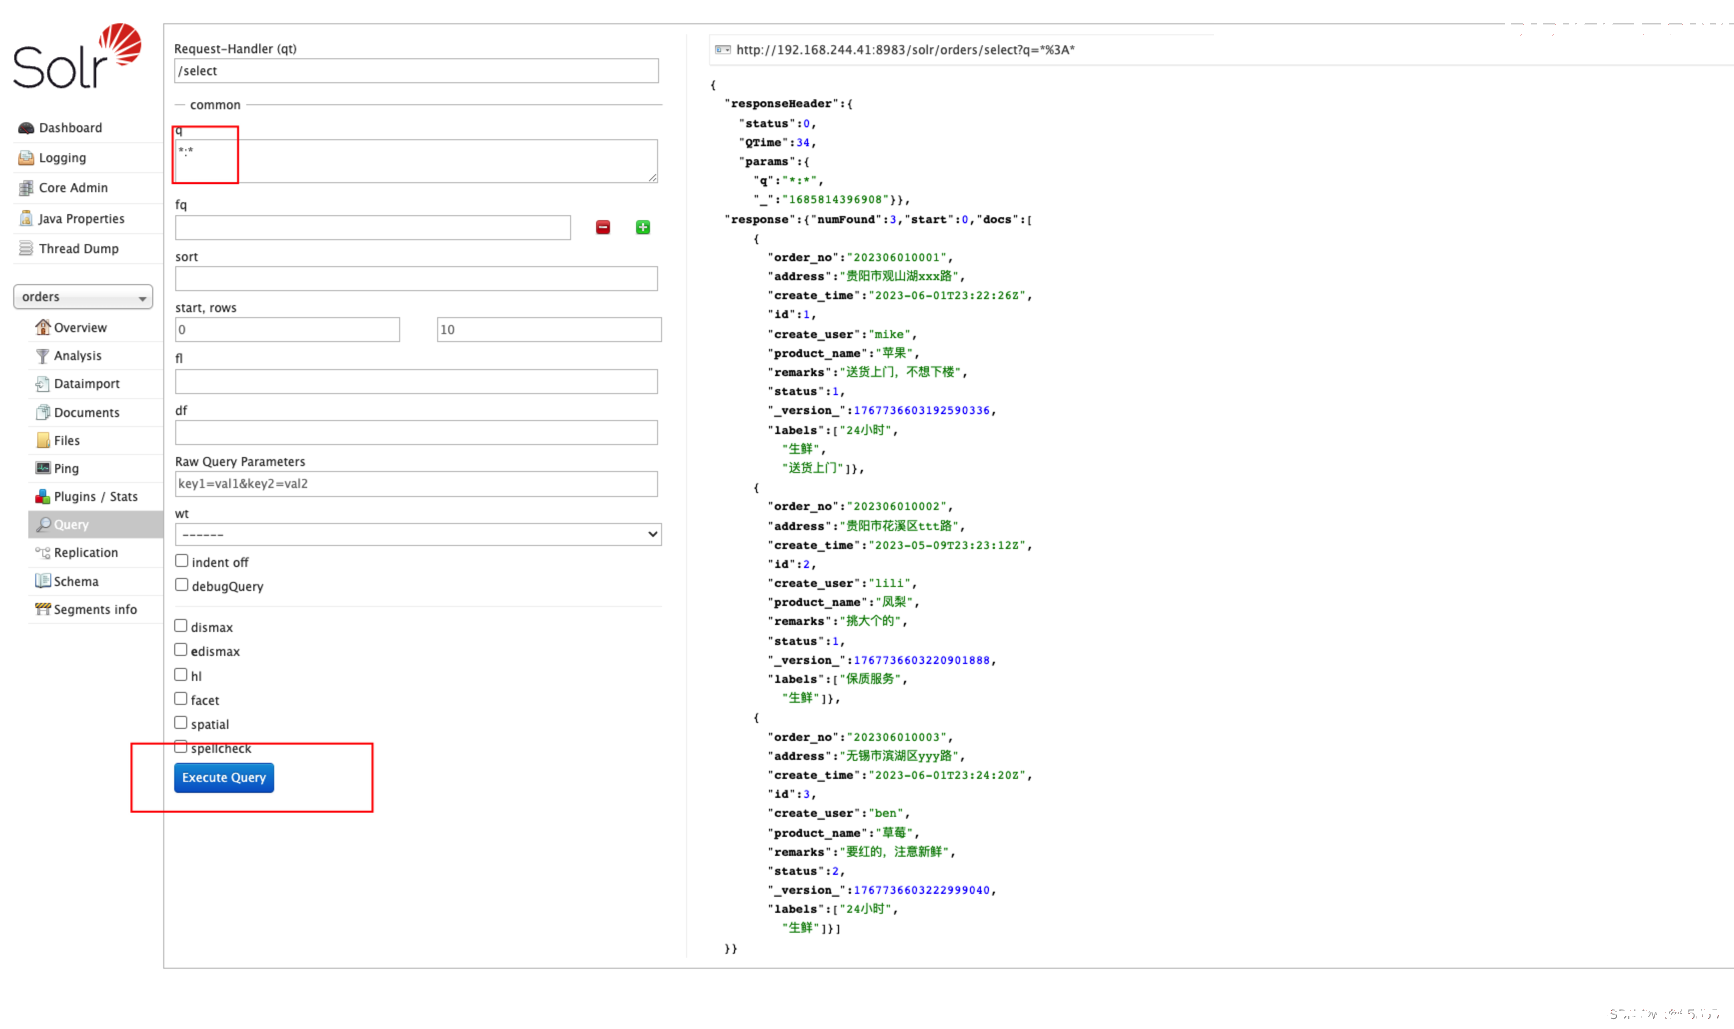
Task: Click the Dataimport icon
Action: (42, 383)
